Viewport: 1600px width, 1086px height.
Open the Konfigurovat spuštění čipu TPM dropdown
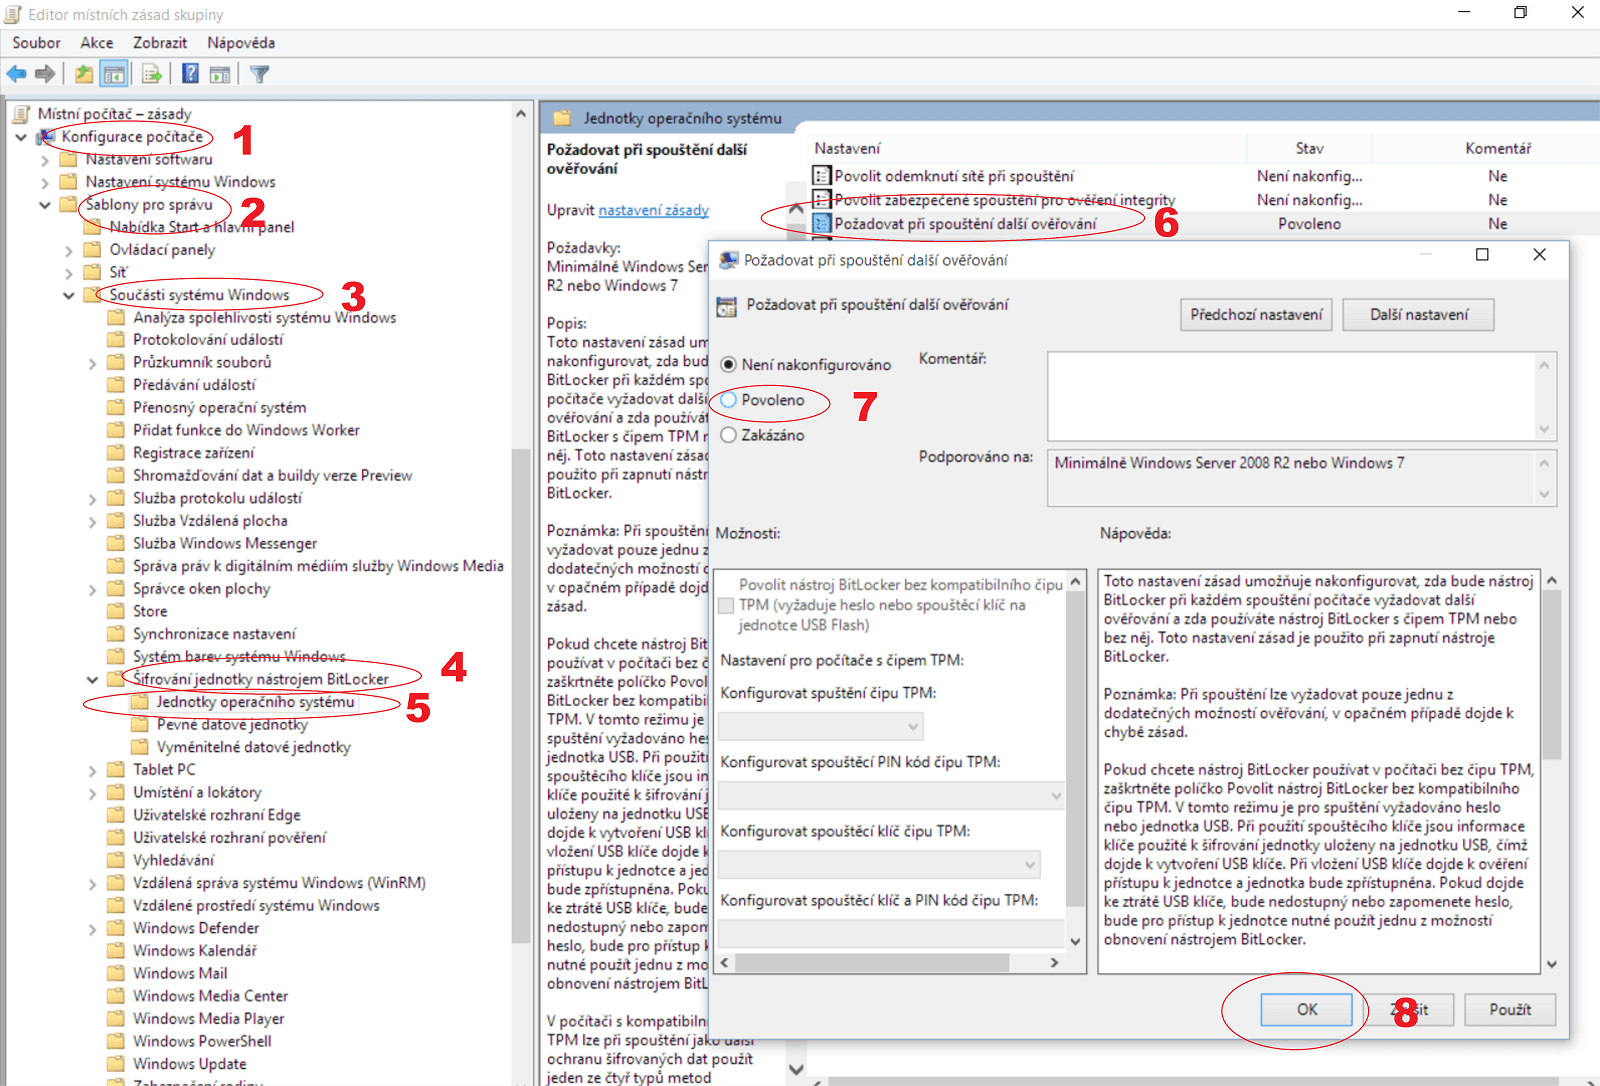[821, 726]
